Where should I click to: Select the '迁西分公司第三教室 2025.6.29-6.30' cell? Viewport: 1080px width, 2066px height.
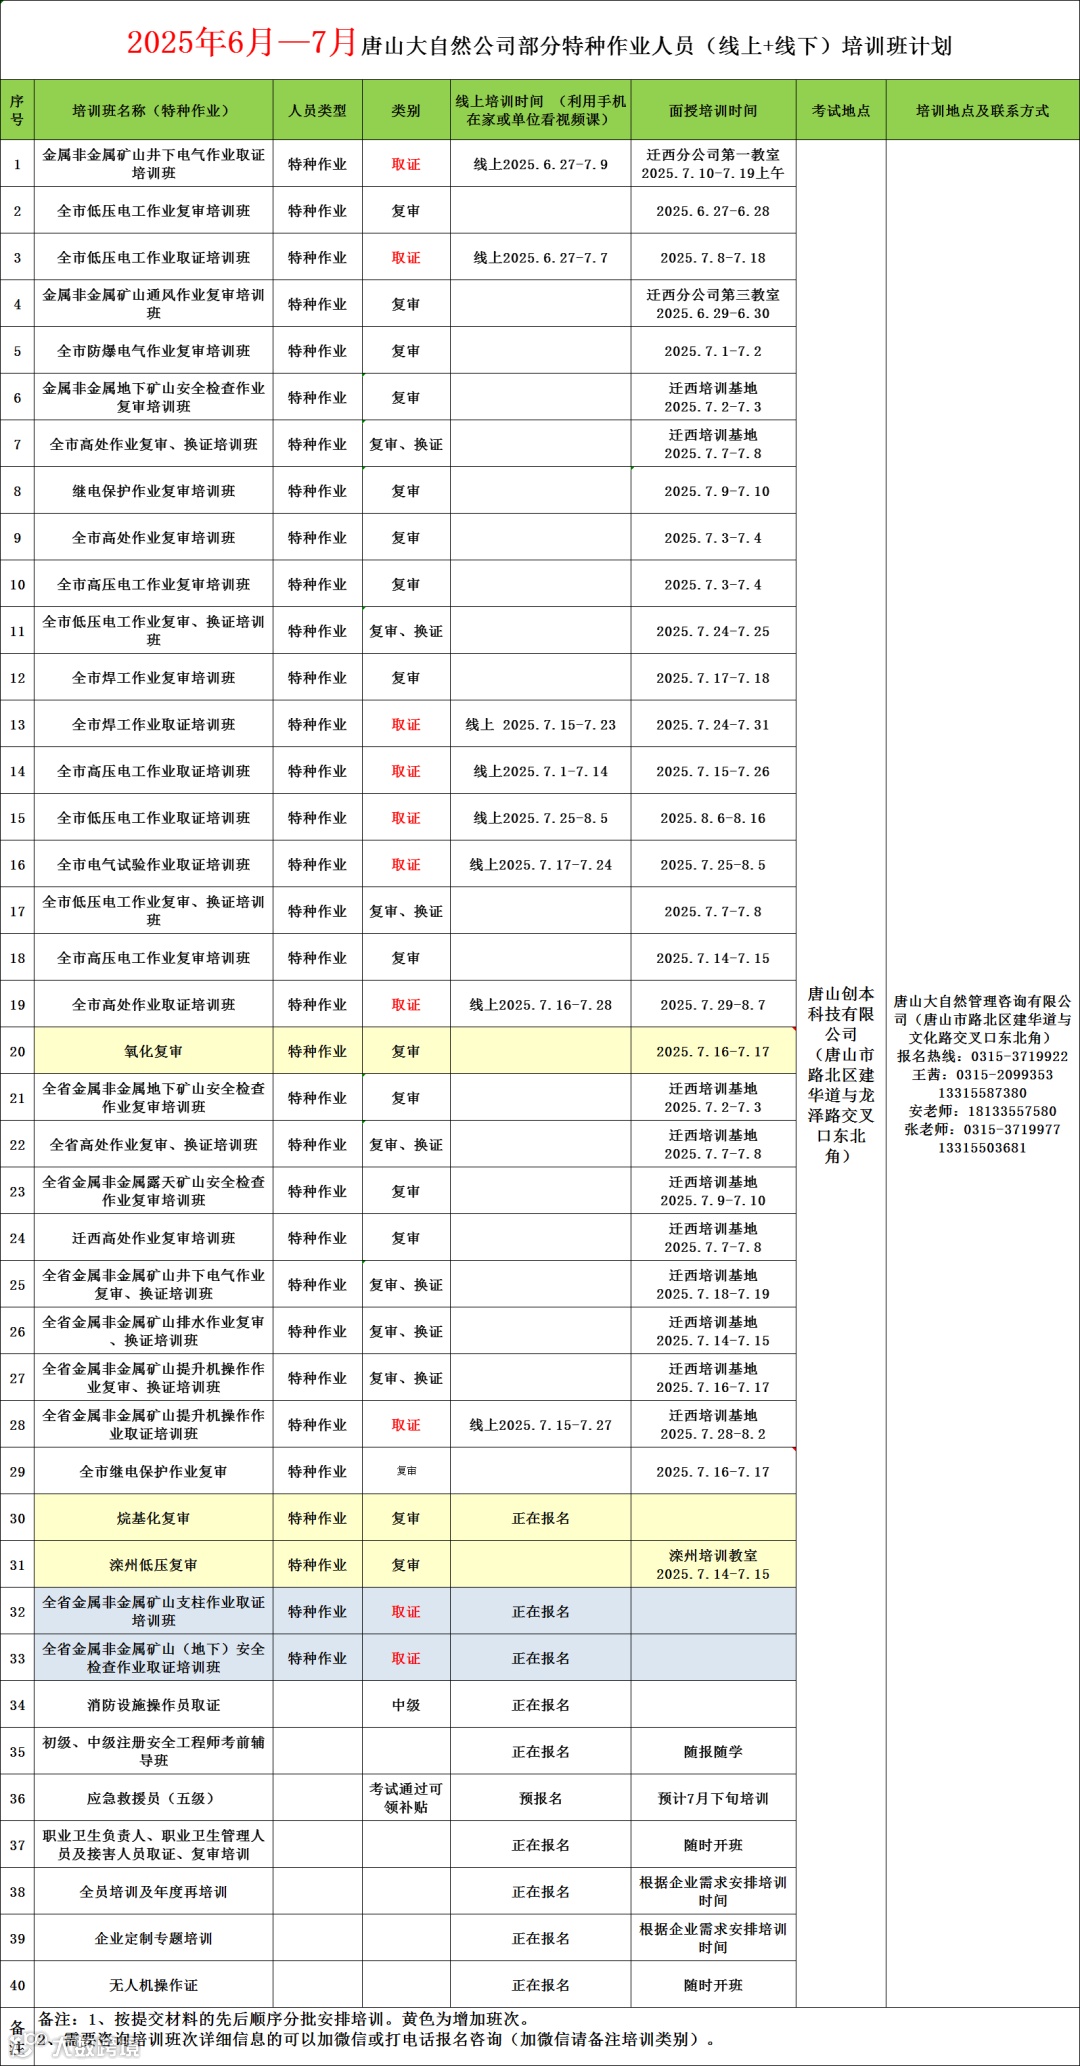pyautogui.click(x=713, y=304)
